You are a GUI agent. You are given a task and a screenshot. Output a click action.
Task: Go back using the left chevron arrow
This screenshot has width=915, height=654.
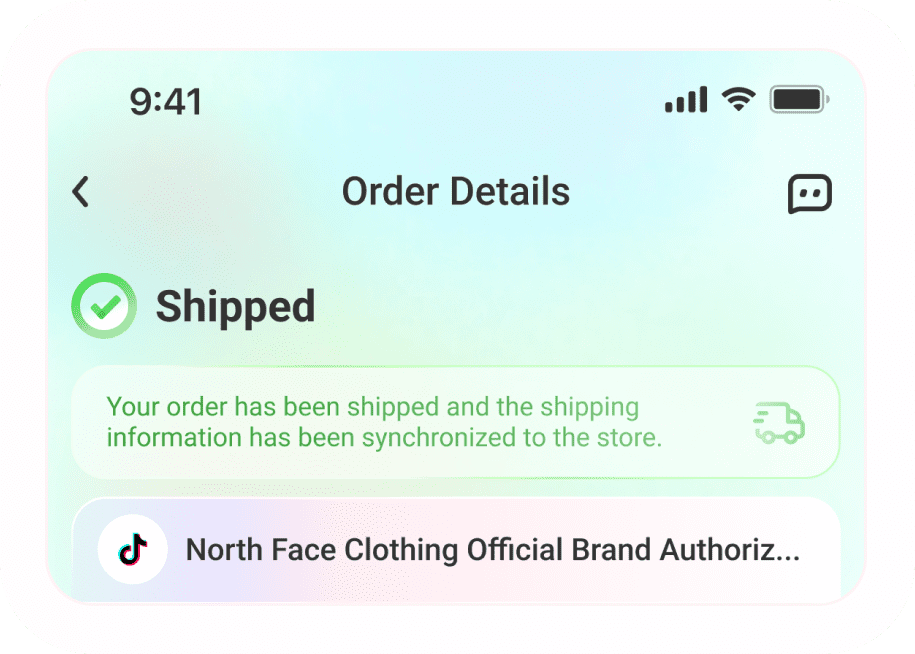pyautogui.click(x=81, y=191)
